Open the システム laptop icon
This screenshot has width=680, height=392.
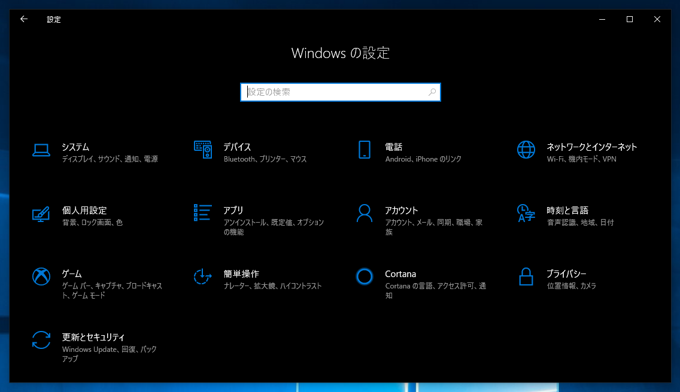coord(41,150)
